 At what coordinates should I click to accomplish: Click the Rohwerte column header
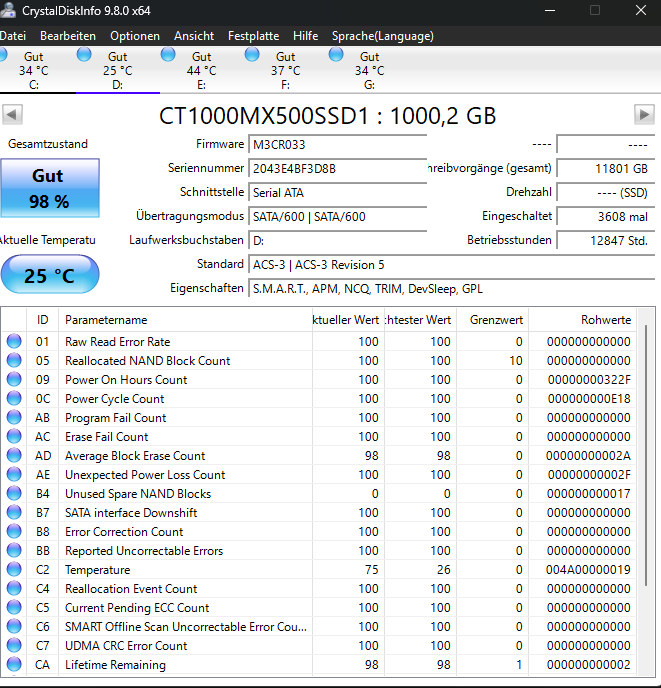point(582,320)
